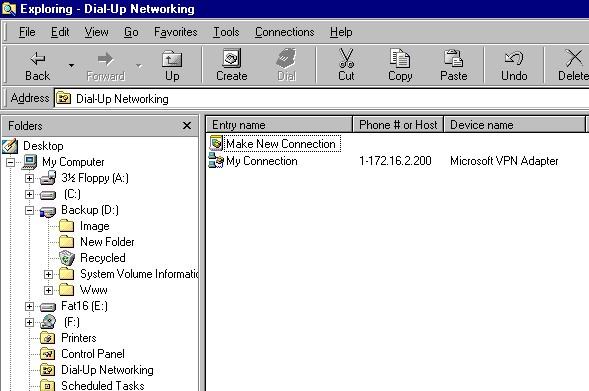The image size is (589, 391).
Task: Close the Folders pane
Action: coord(187,125)
